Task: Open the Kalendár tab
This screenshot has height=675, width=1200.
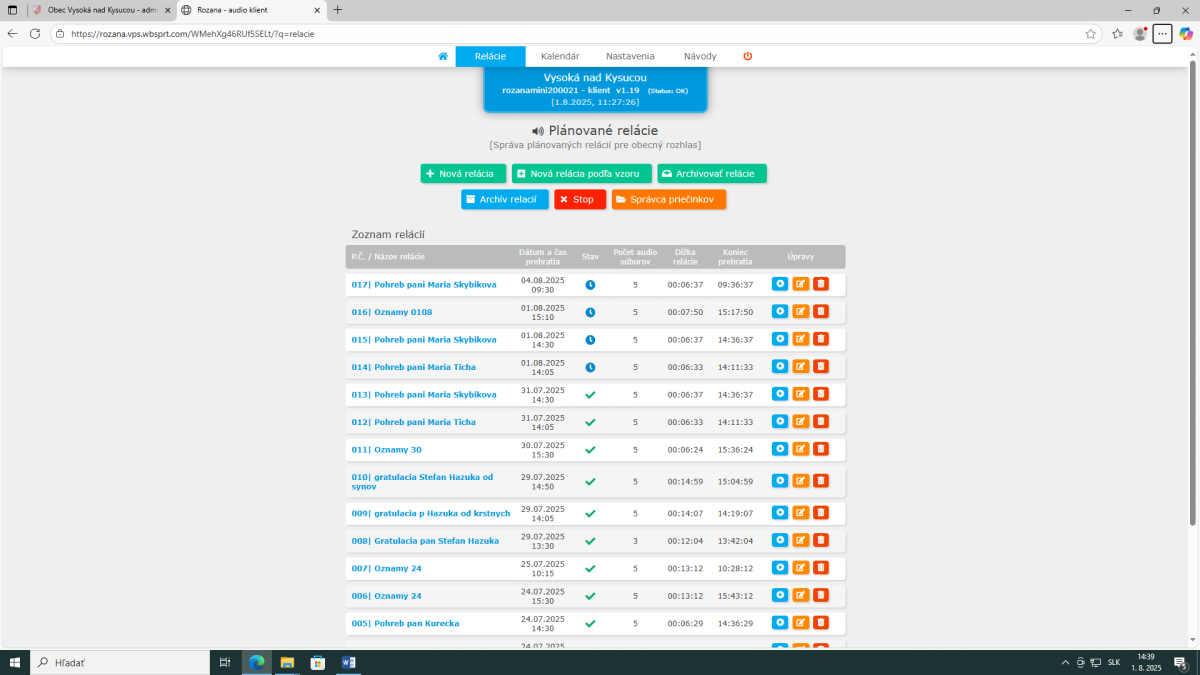Action: (x=560, y=56)
